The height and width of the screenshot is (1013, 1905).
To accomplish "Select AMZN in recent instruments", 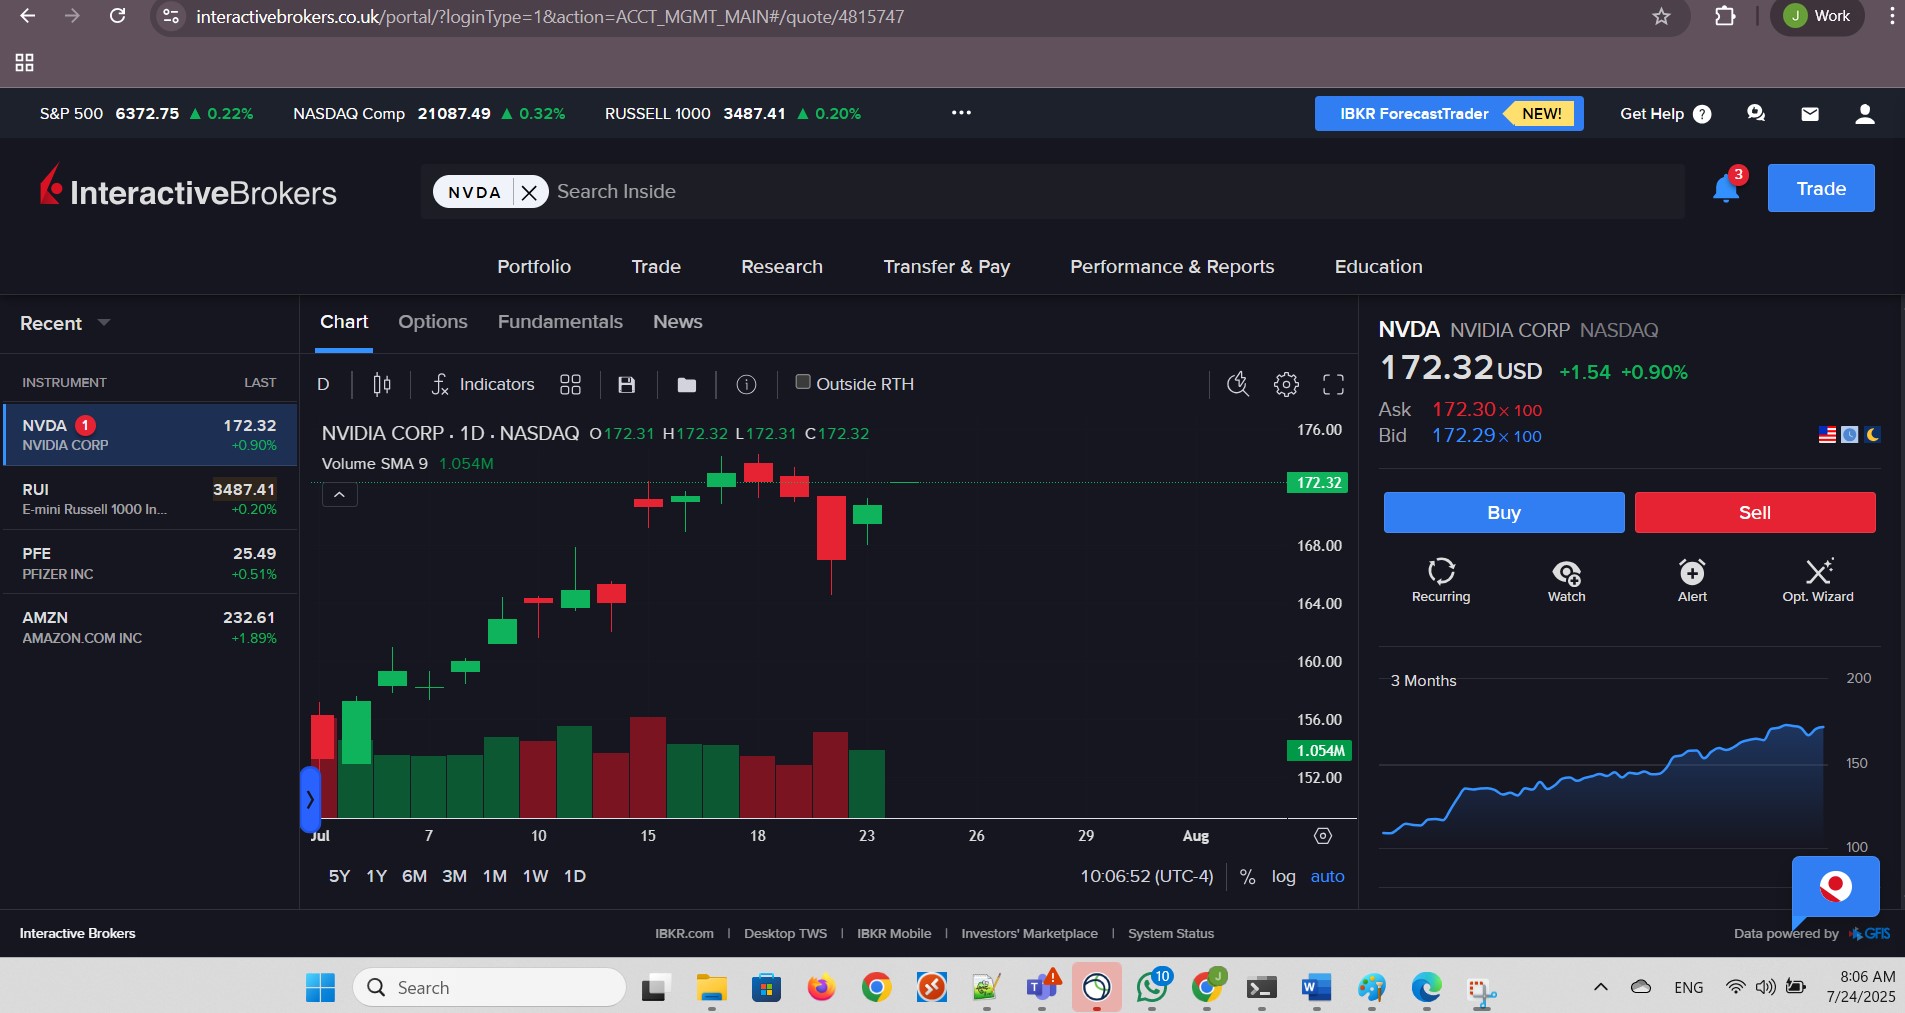I will (150, 627).
